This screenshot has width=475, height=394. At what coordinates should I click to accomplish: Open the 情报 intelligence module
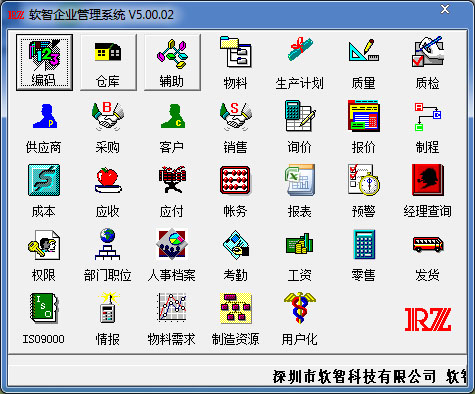click(x=108, y=319)
